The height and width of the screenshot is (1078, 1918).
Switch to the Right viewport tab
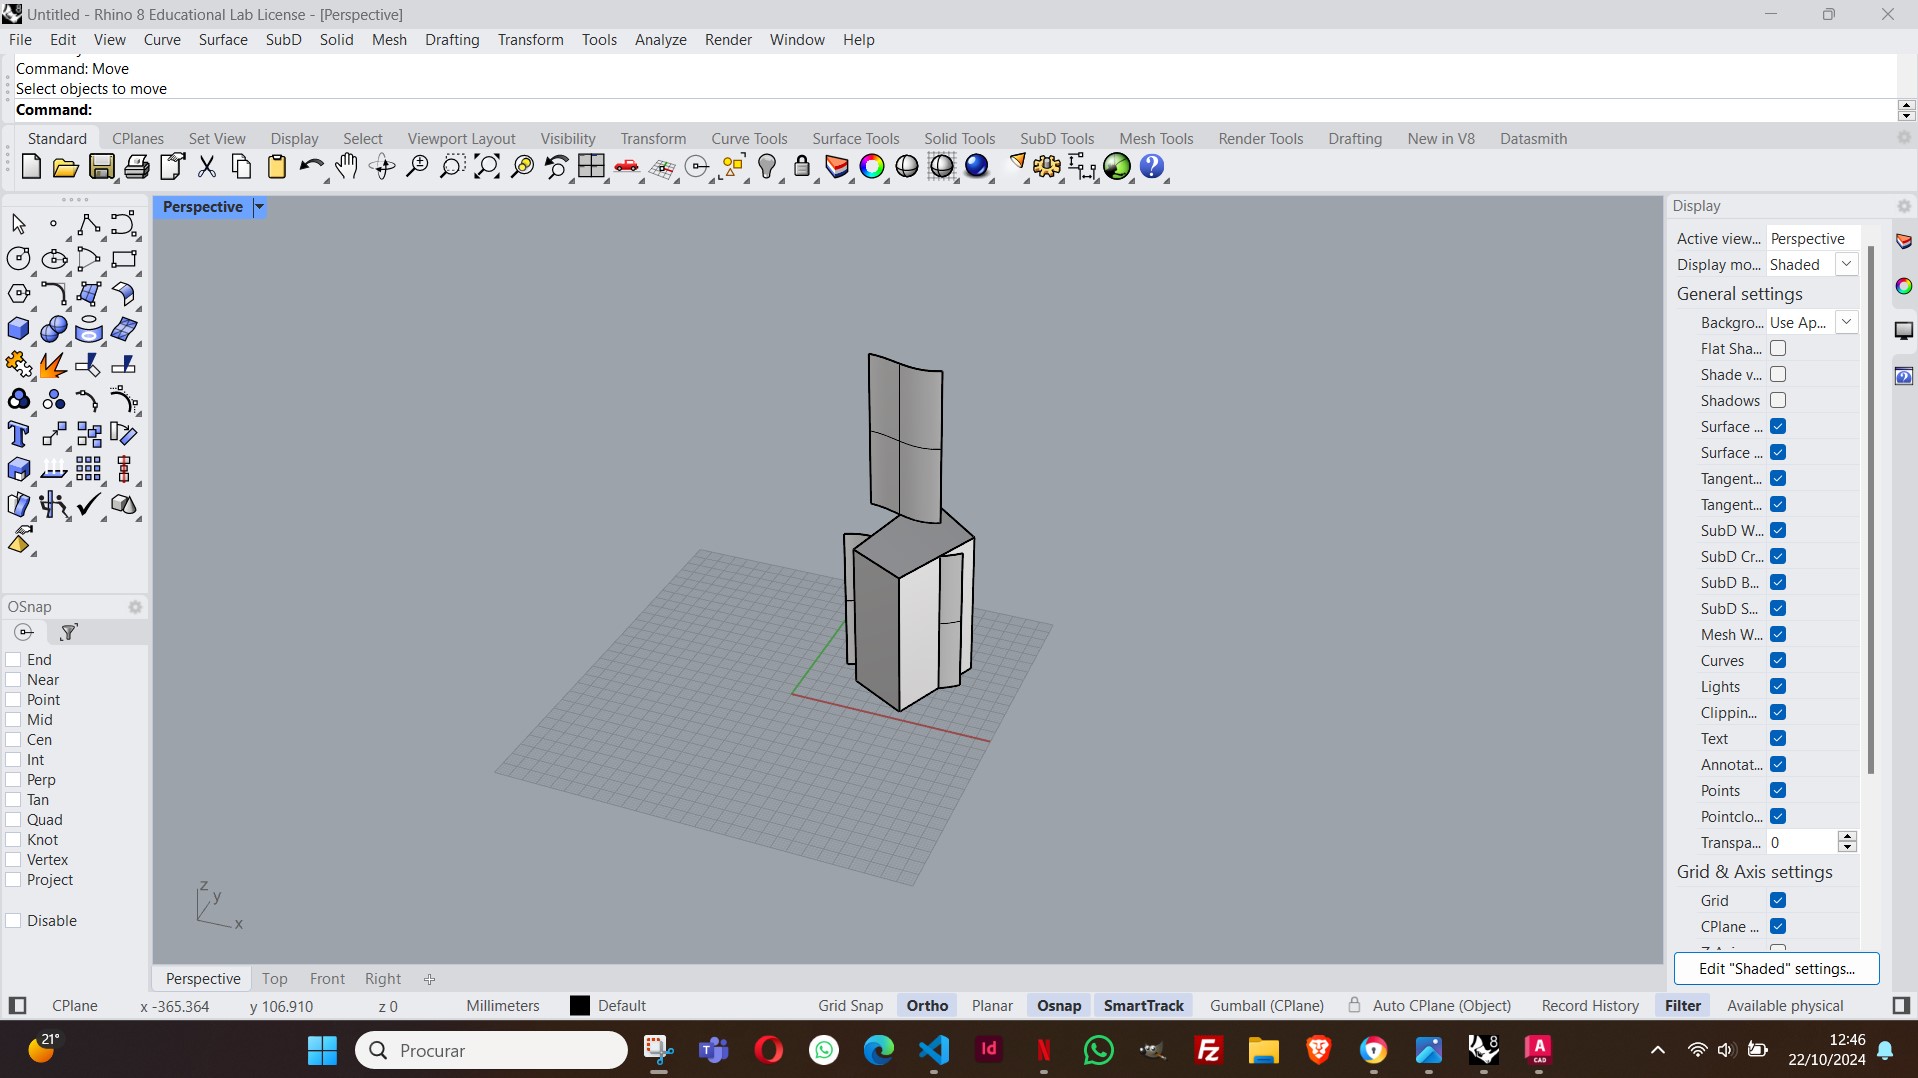click(382, 979)
